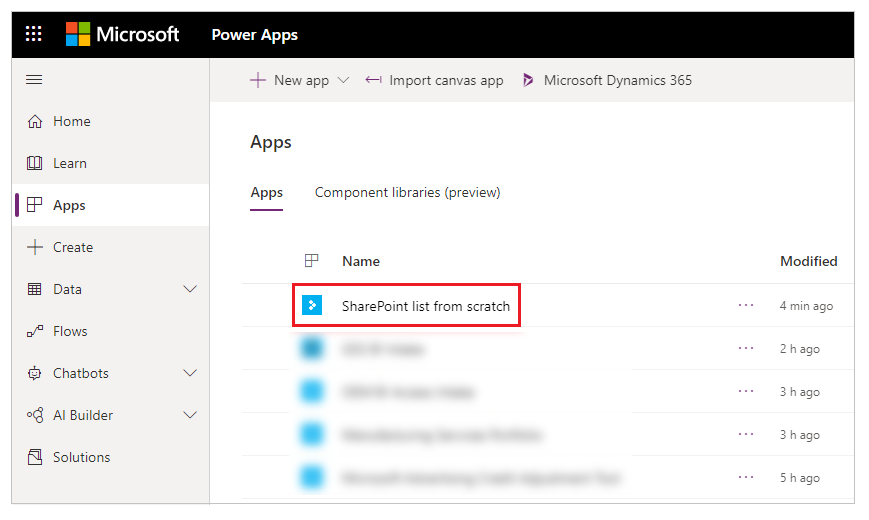Open the app launcher waffle icon
This screenshot has width=869, height=520.
click(x=34, y=34)
